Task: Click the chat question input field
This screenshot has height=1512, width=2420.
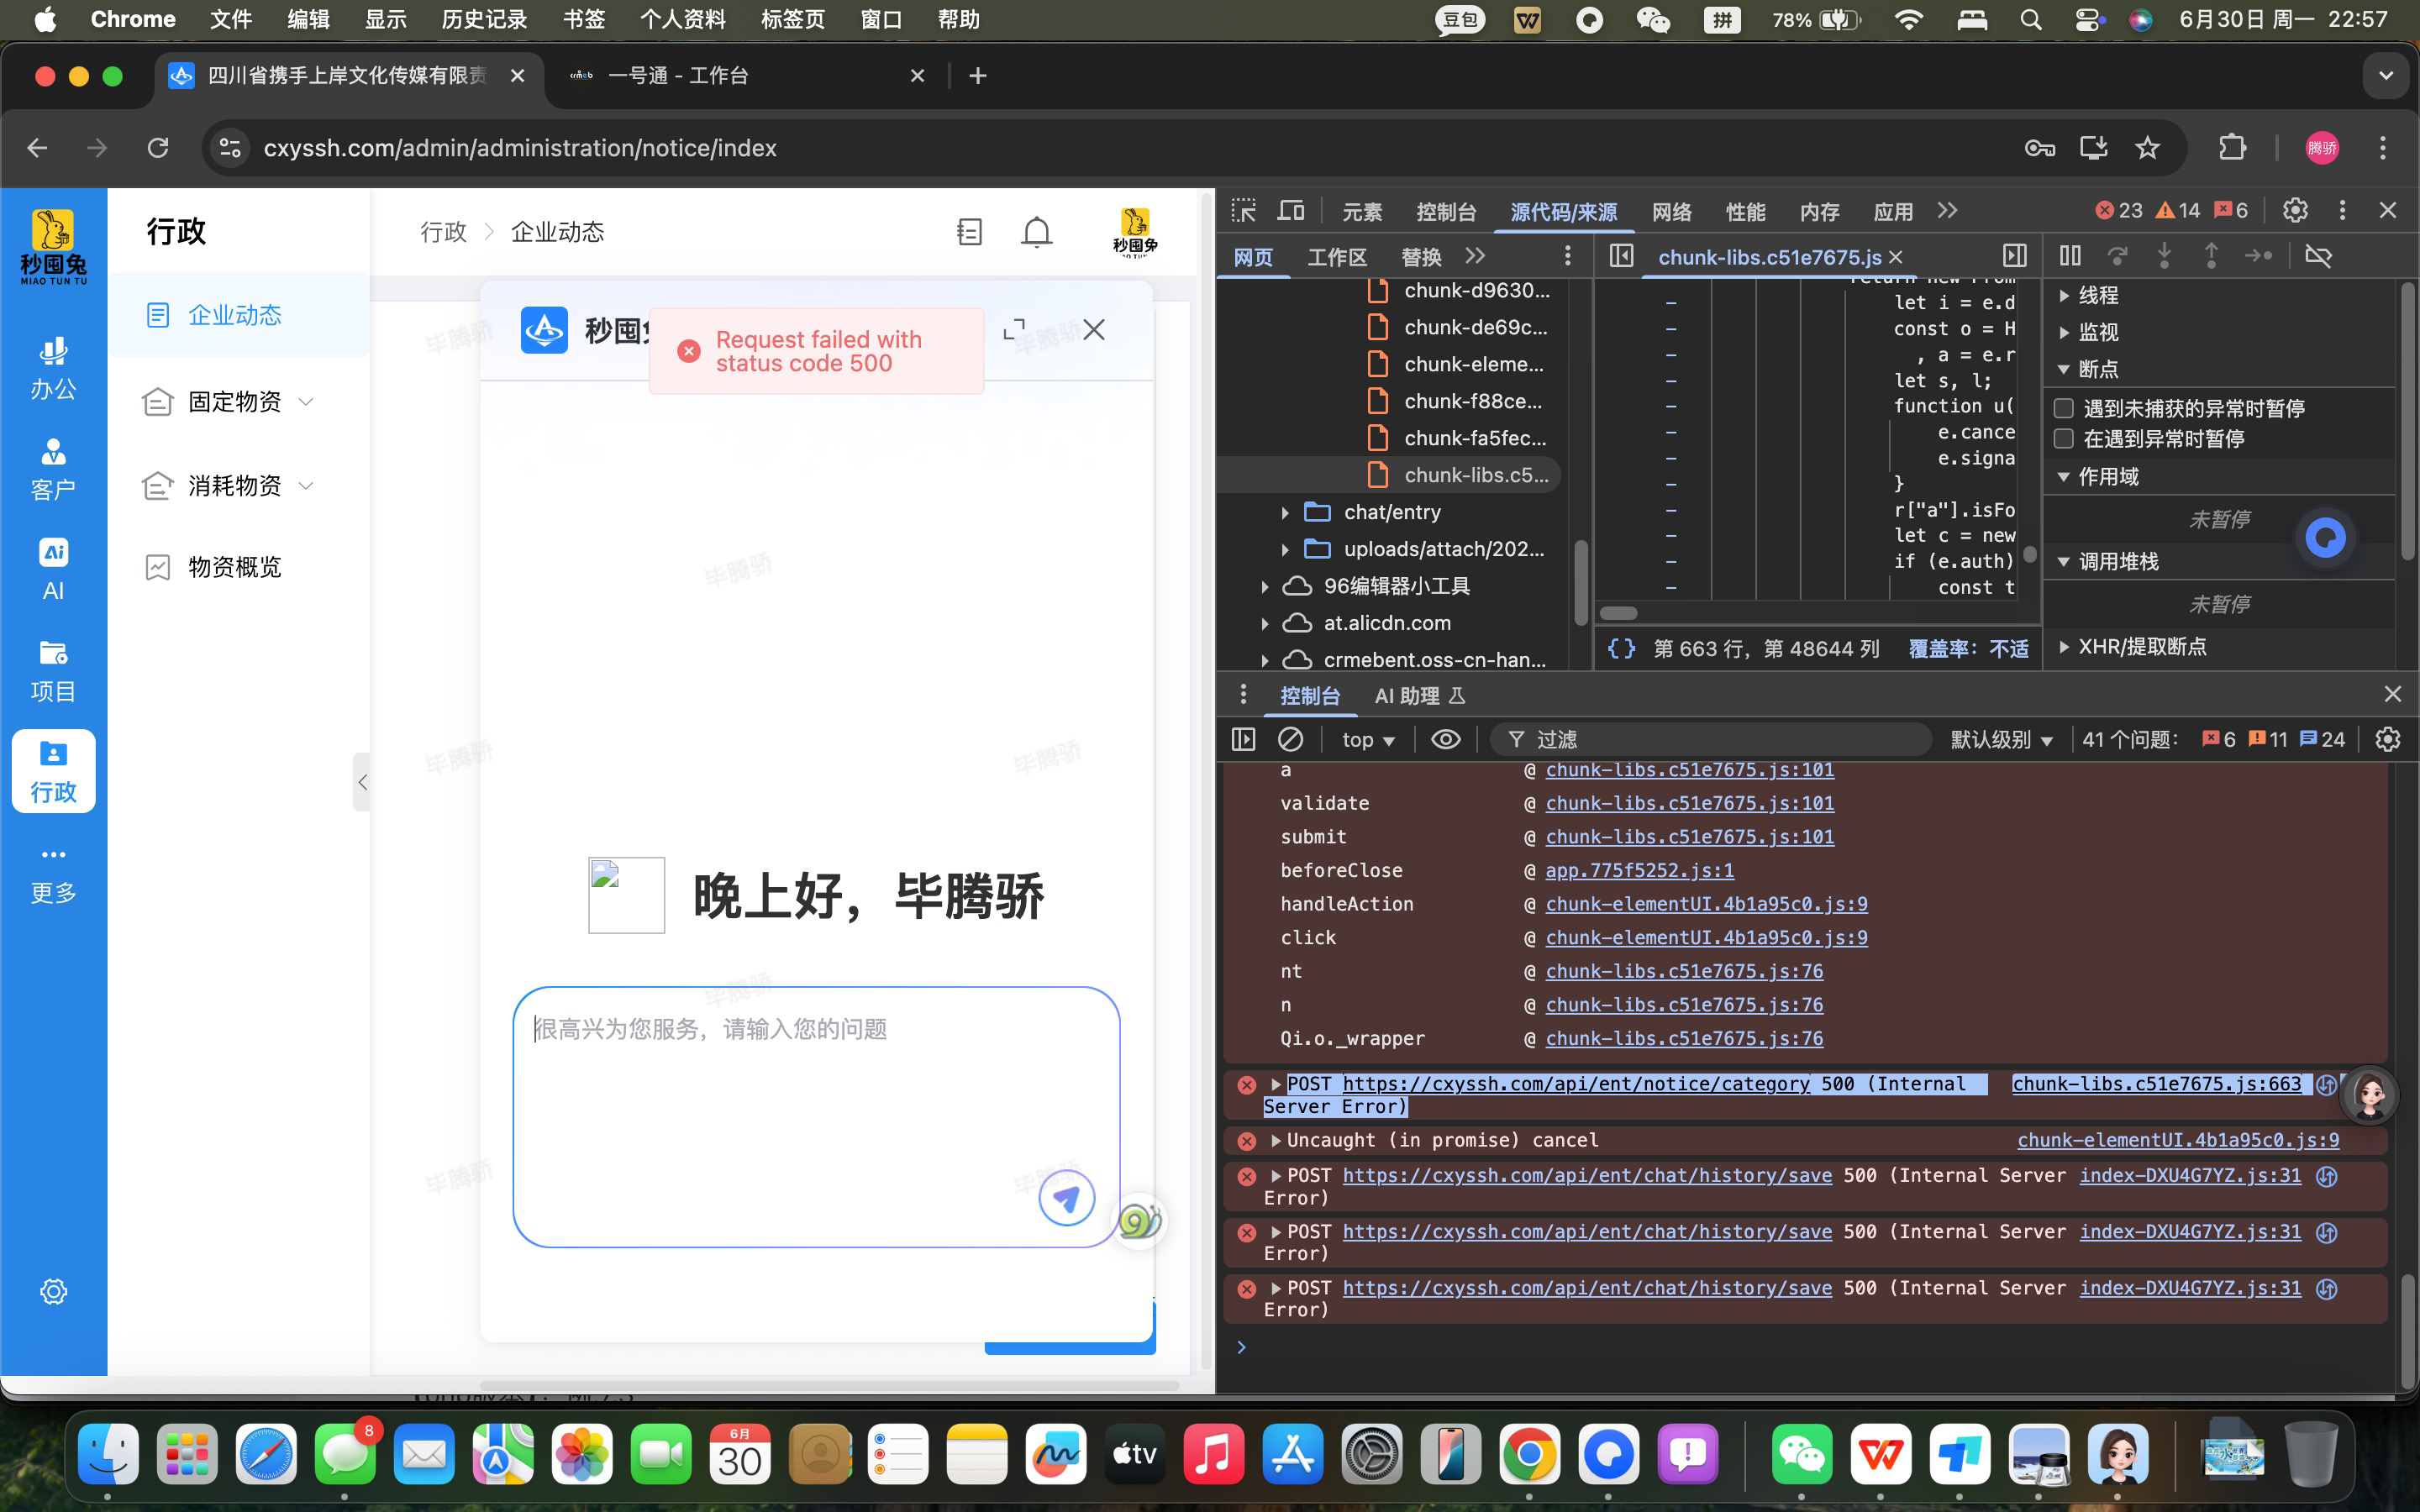Action: [x=816, y=1117]
